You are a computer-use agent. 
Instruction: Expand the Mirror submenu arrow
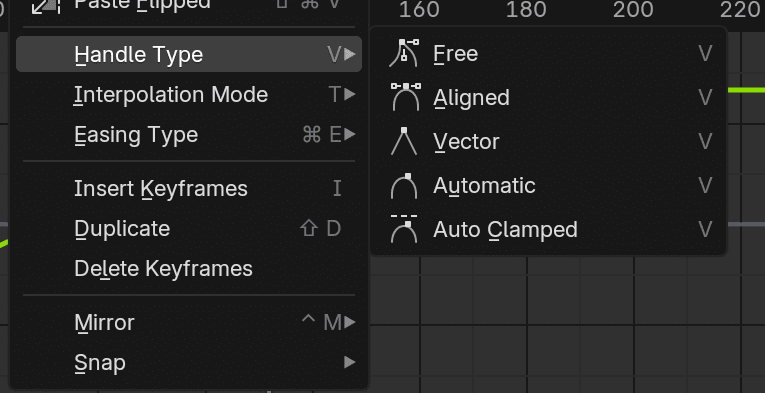350,322
